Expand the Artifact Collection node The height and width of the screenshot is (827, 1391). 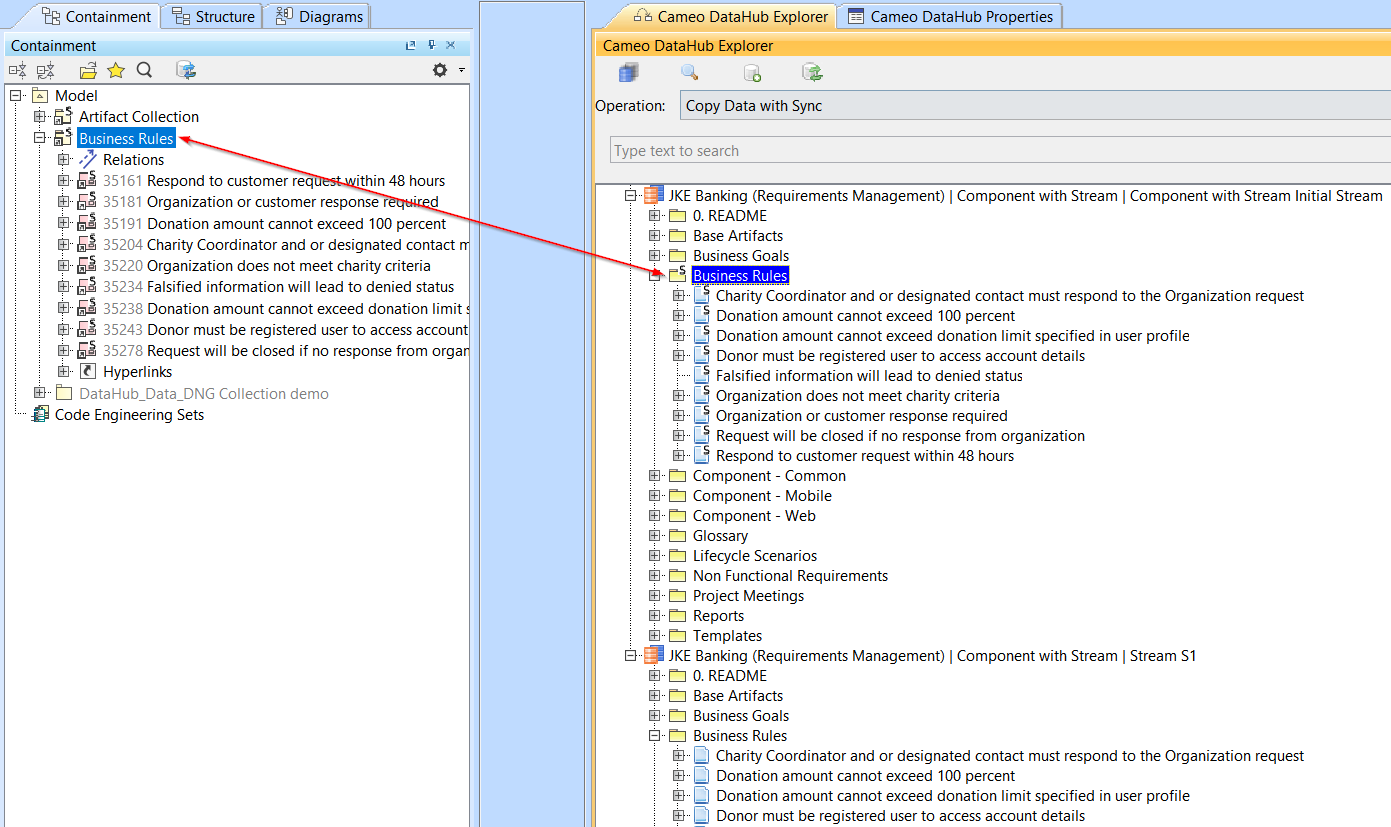[x=40, y=117]
